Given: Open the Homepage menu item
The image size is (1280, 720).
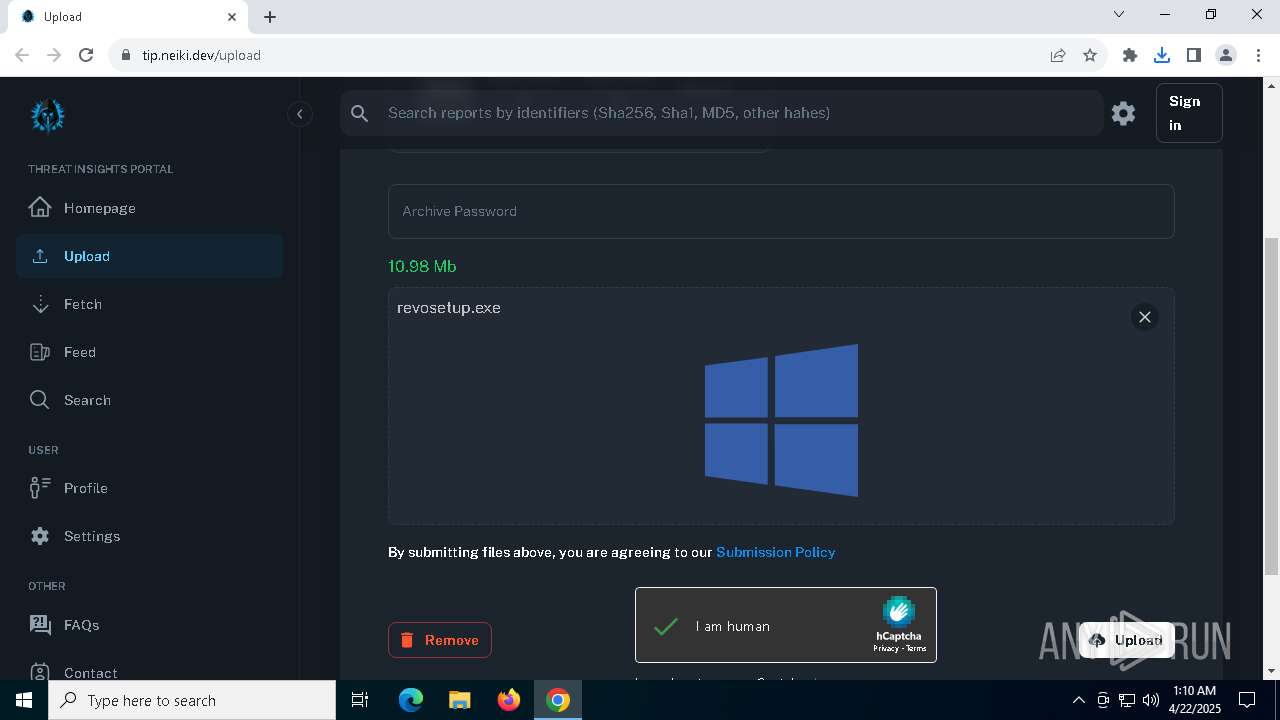Looking at the screenshot, I should click(150, 208).
